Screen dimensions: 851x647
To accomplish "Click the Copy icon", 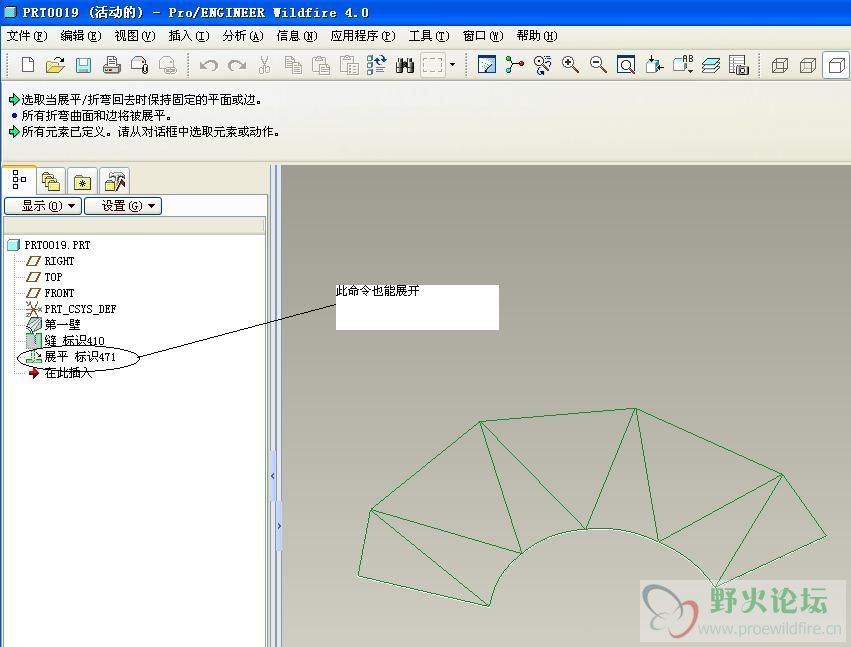I will (x=293, y=65).
